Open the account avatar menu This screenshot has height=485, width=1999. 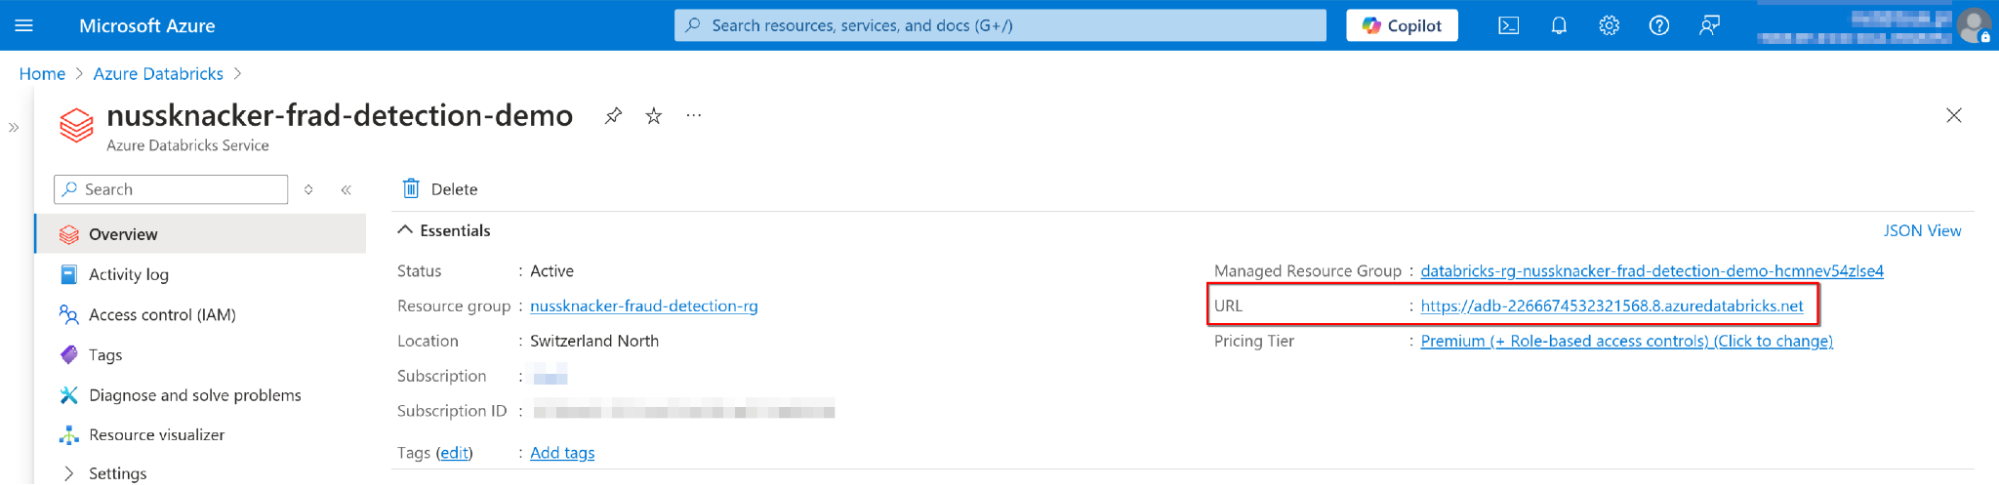(1975, 26)
